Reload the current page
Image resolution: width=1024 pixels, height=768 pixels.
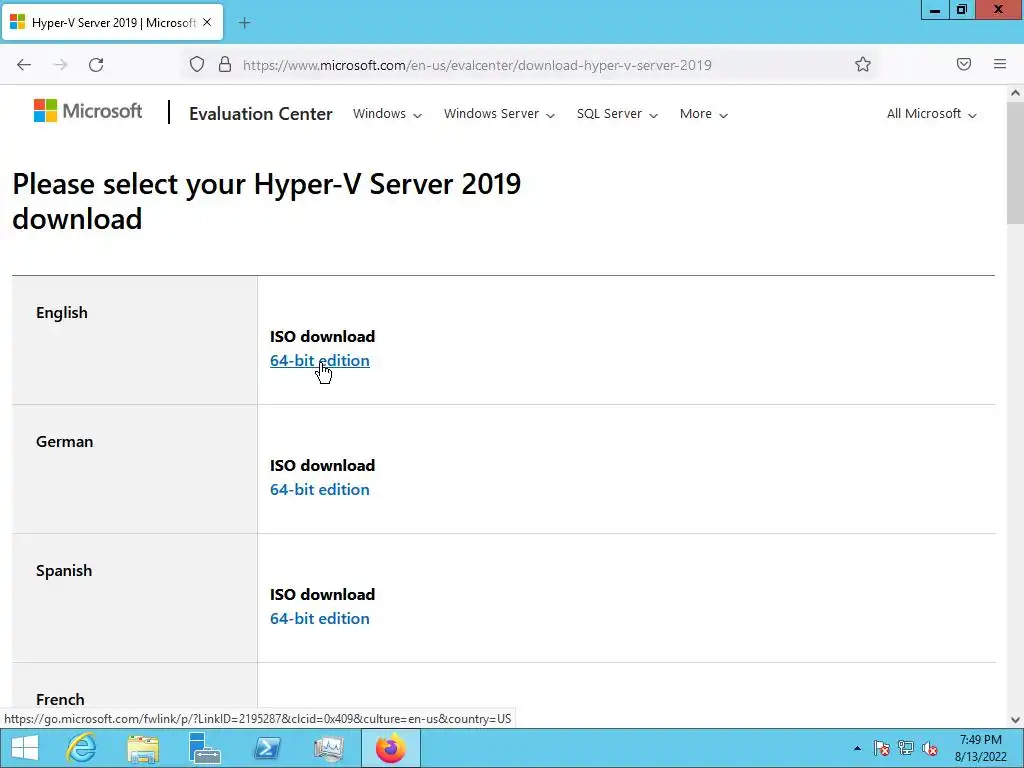[96, 65]
